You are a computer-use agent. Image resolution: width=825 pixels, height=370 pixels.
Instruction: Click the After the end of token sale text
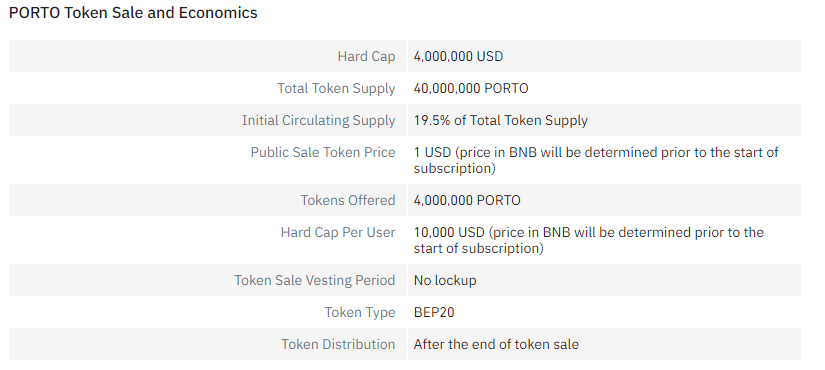(x=496, y=345)
